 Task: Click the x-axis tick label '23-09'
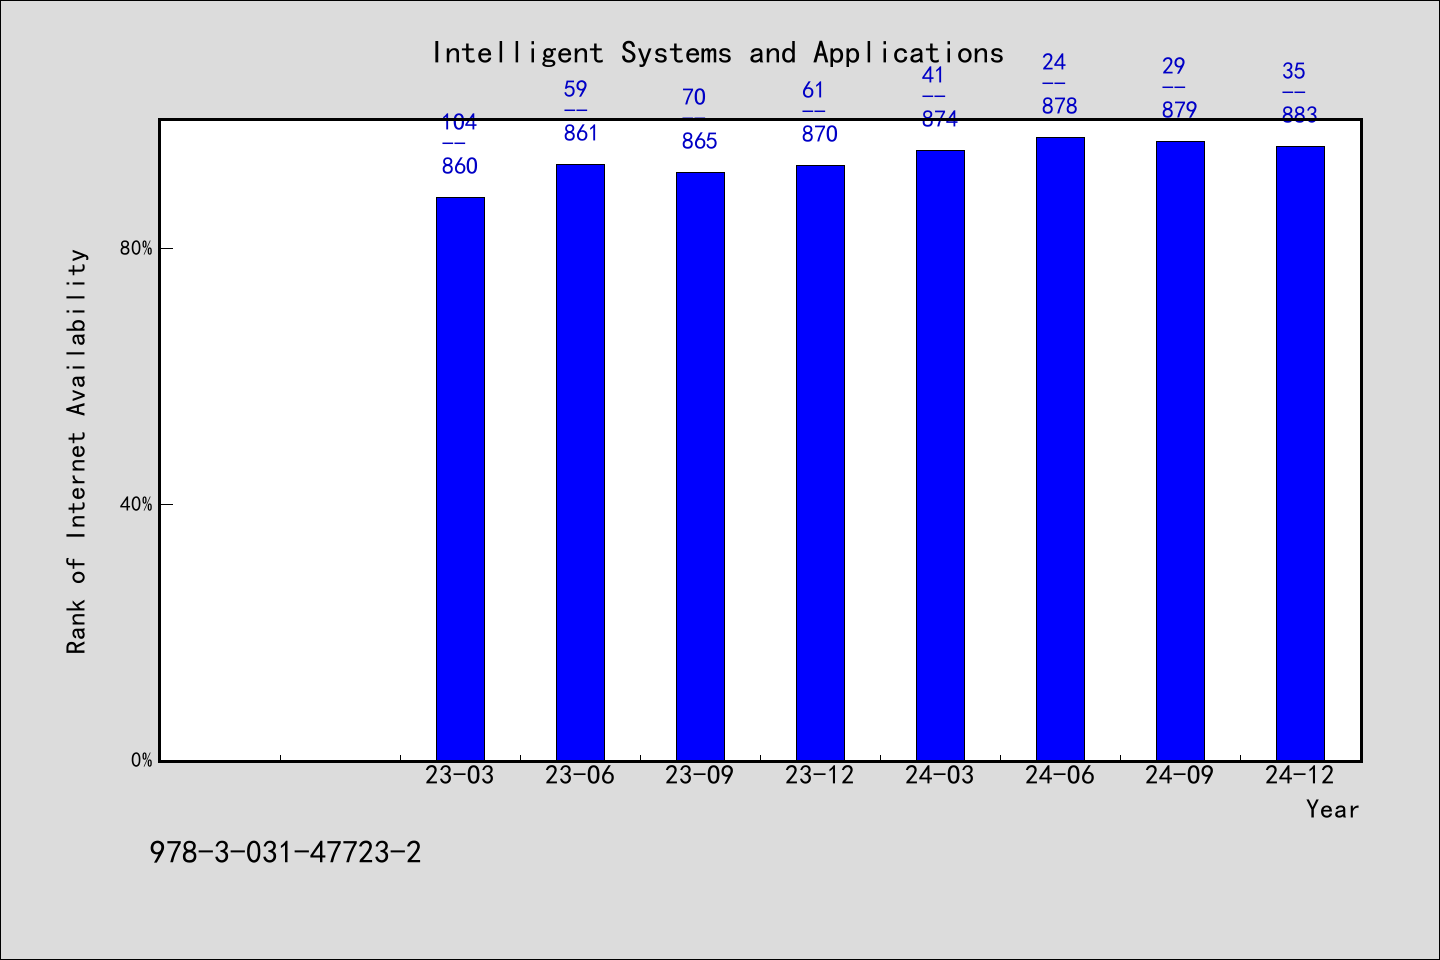click(x=700, y=775)
